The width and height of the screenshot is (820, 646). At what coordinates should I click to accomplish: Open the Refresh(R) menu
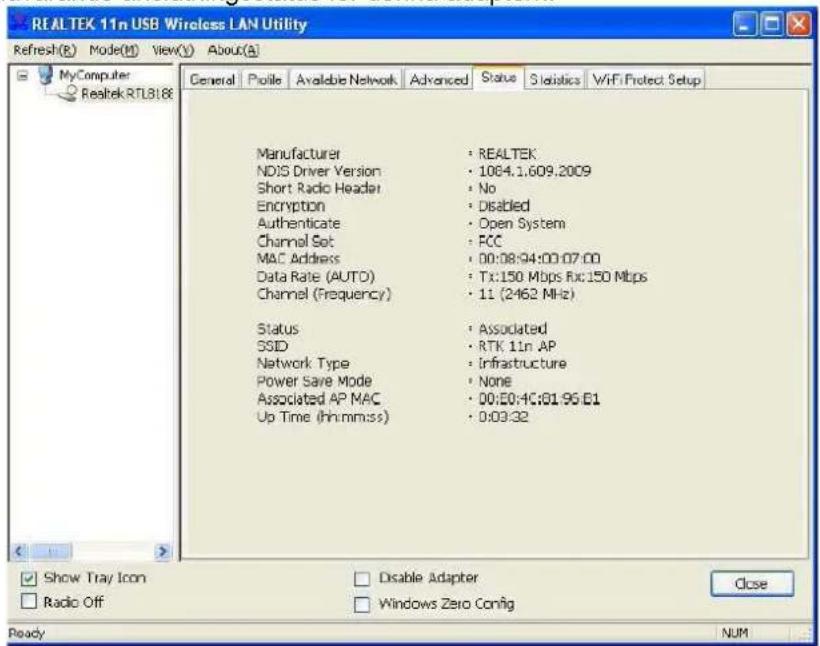[x=45, y=50]
